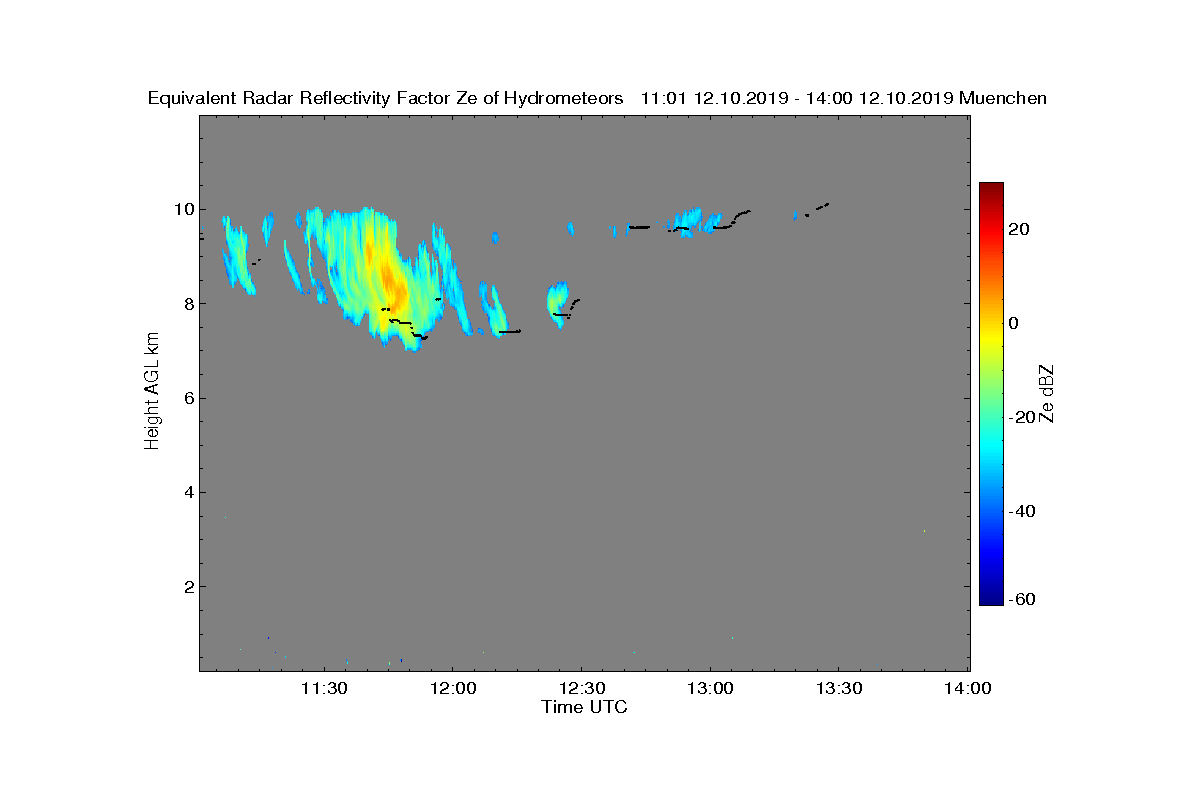The width and height of the screenshot is (1200, 800).
Task: Click the 11:30 time tick label
Action: tap(324, 688)
